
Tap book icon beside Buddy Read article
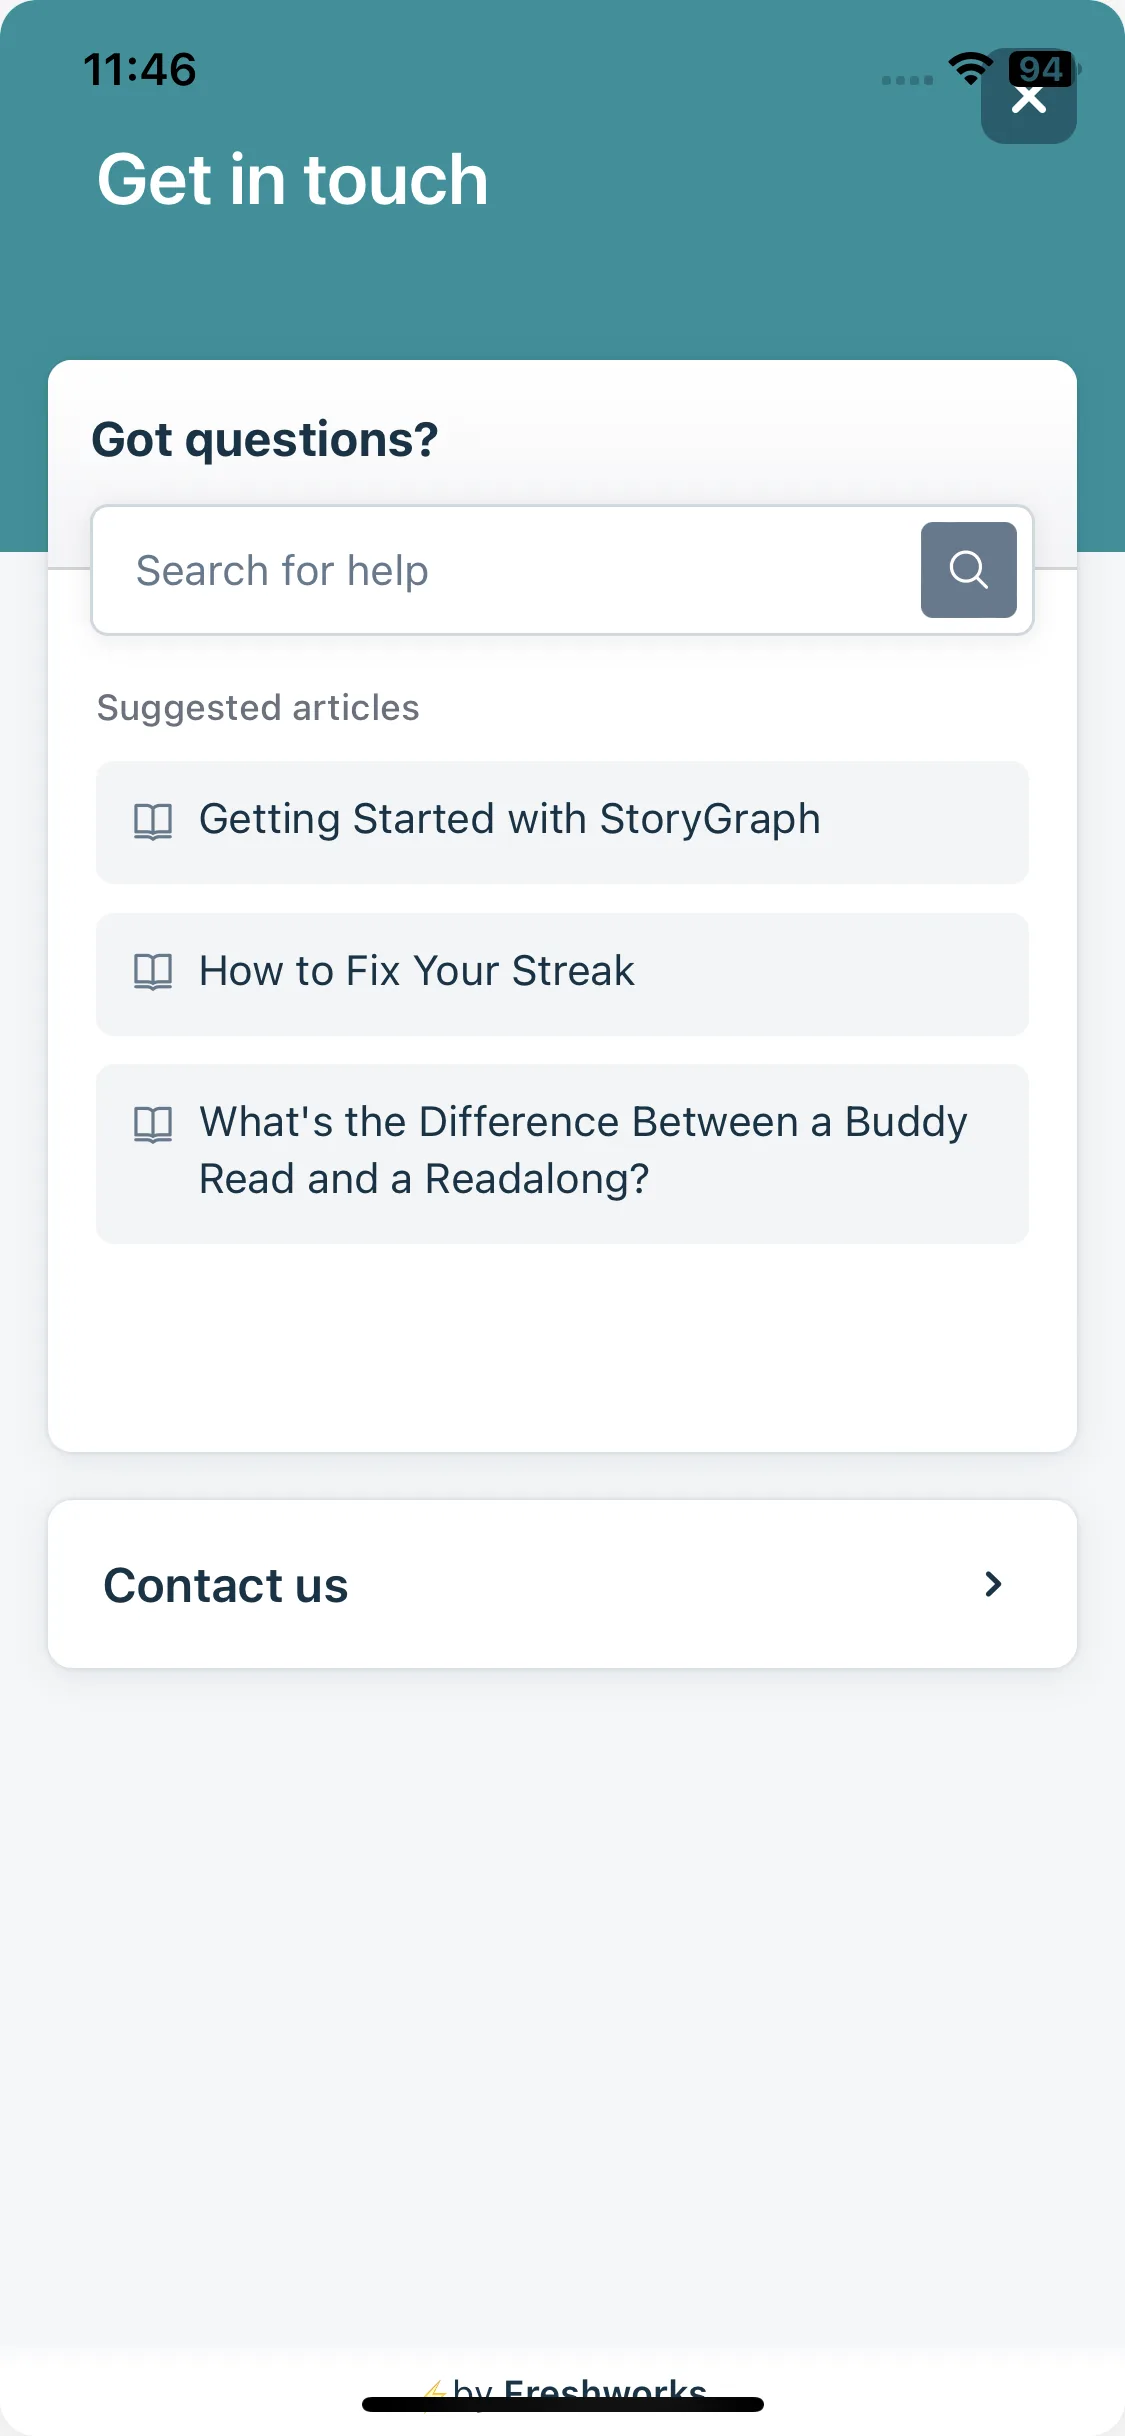click(x=153, y=1124)
